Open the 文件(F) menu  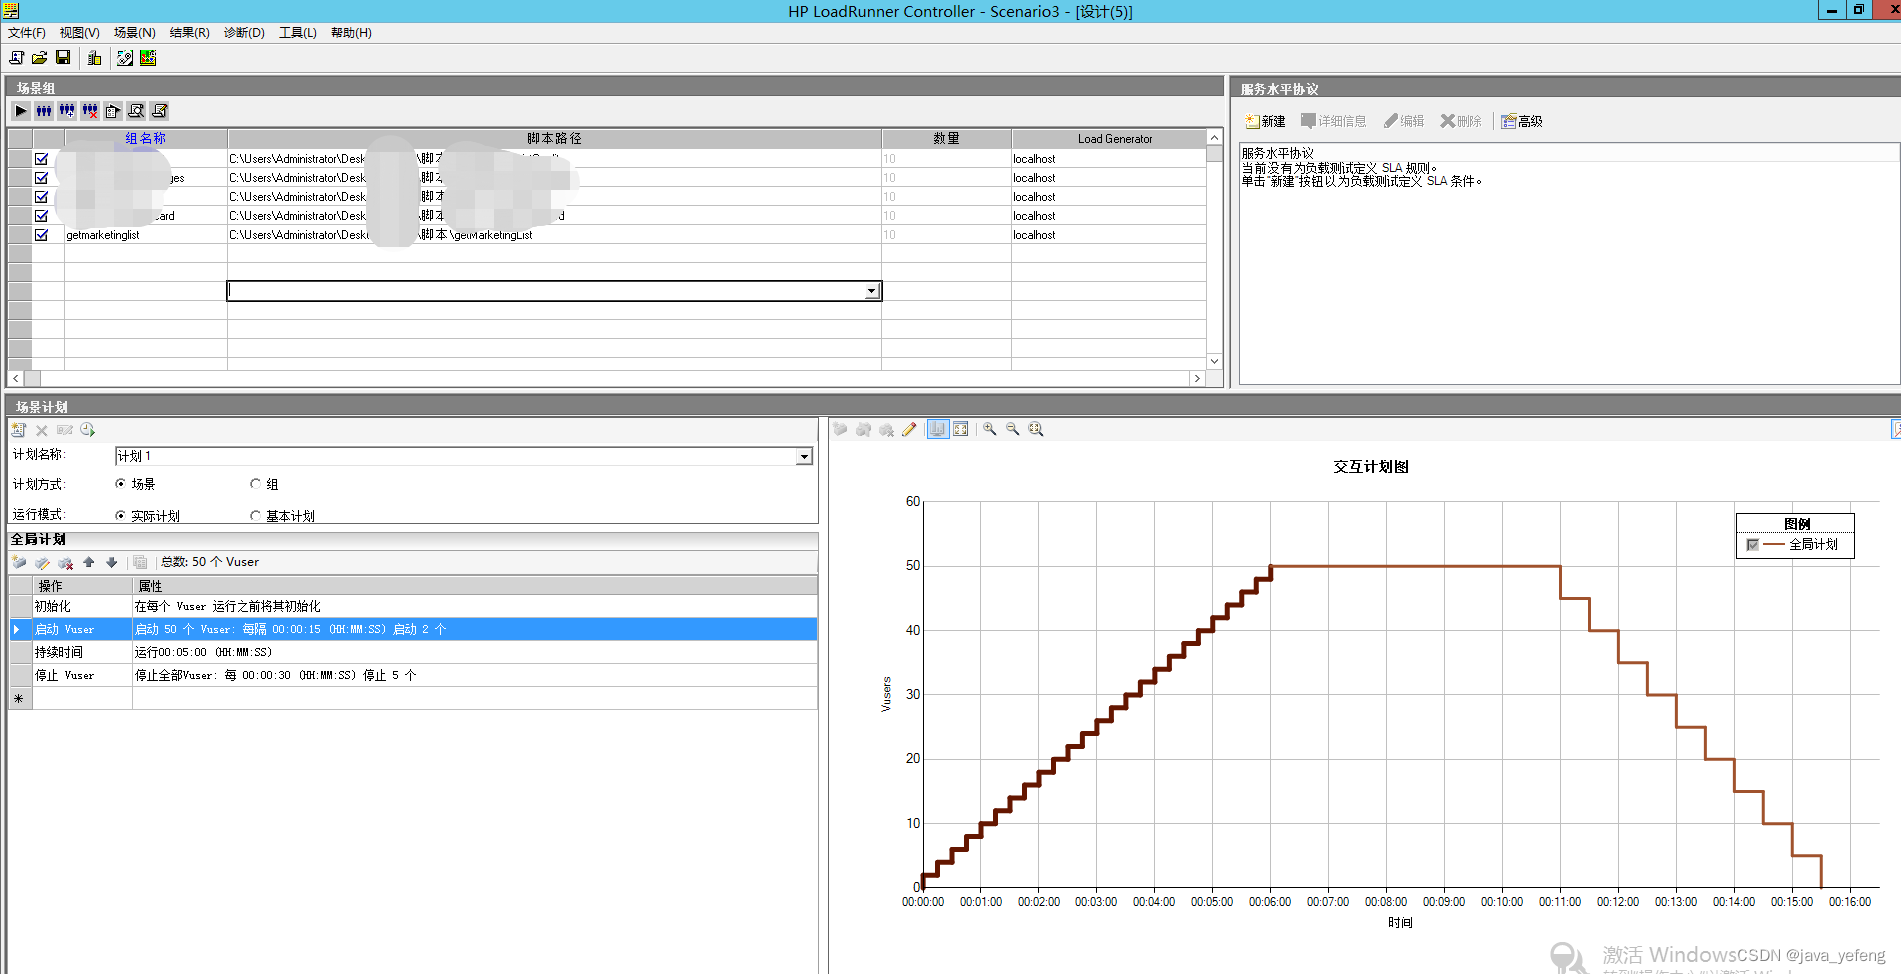(27, 33)
